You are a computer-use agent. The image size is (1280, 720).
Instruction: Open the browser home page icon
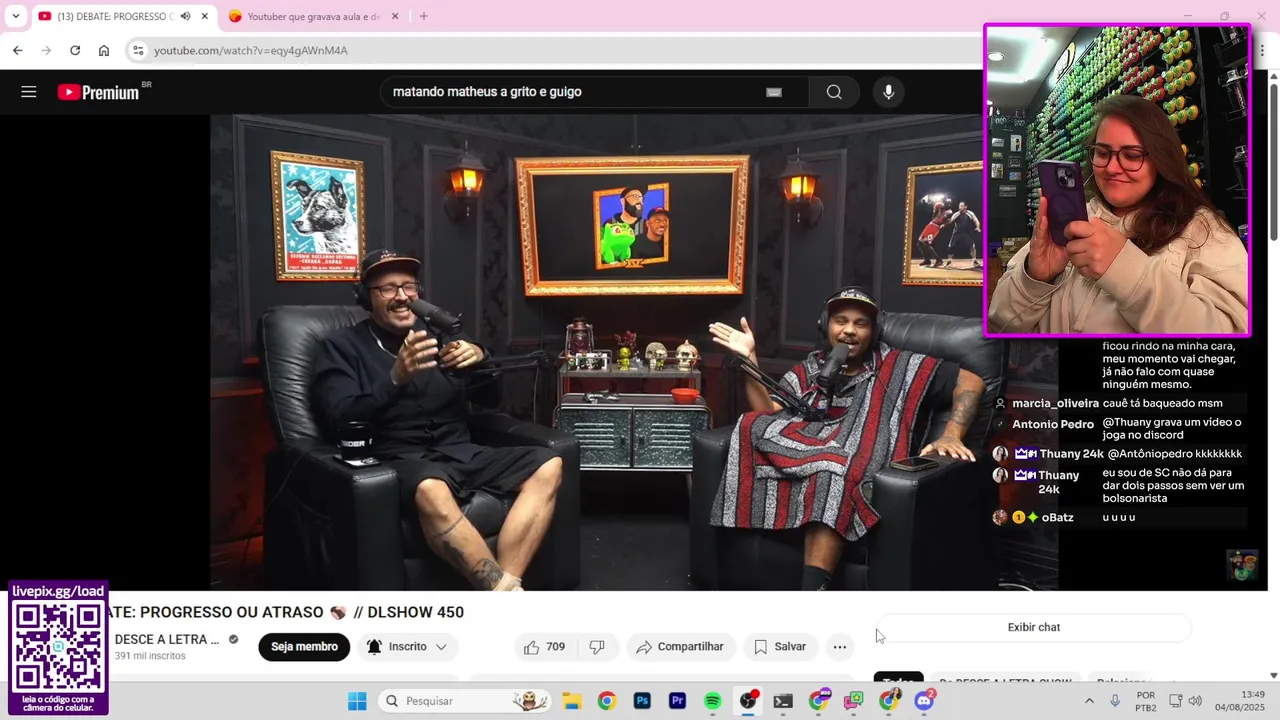tap(104, 50)
